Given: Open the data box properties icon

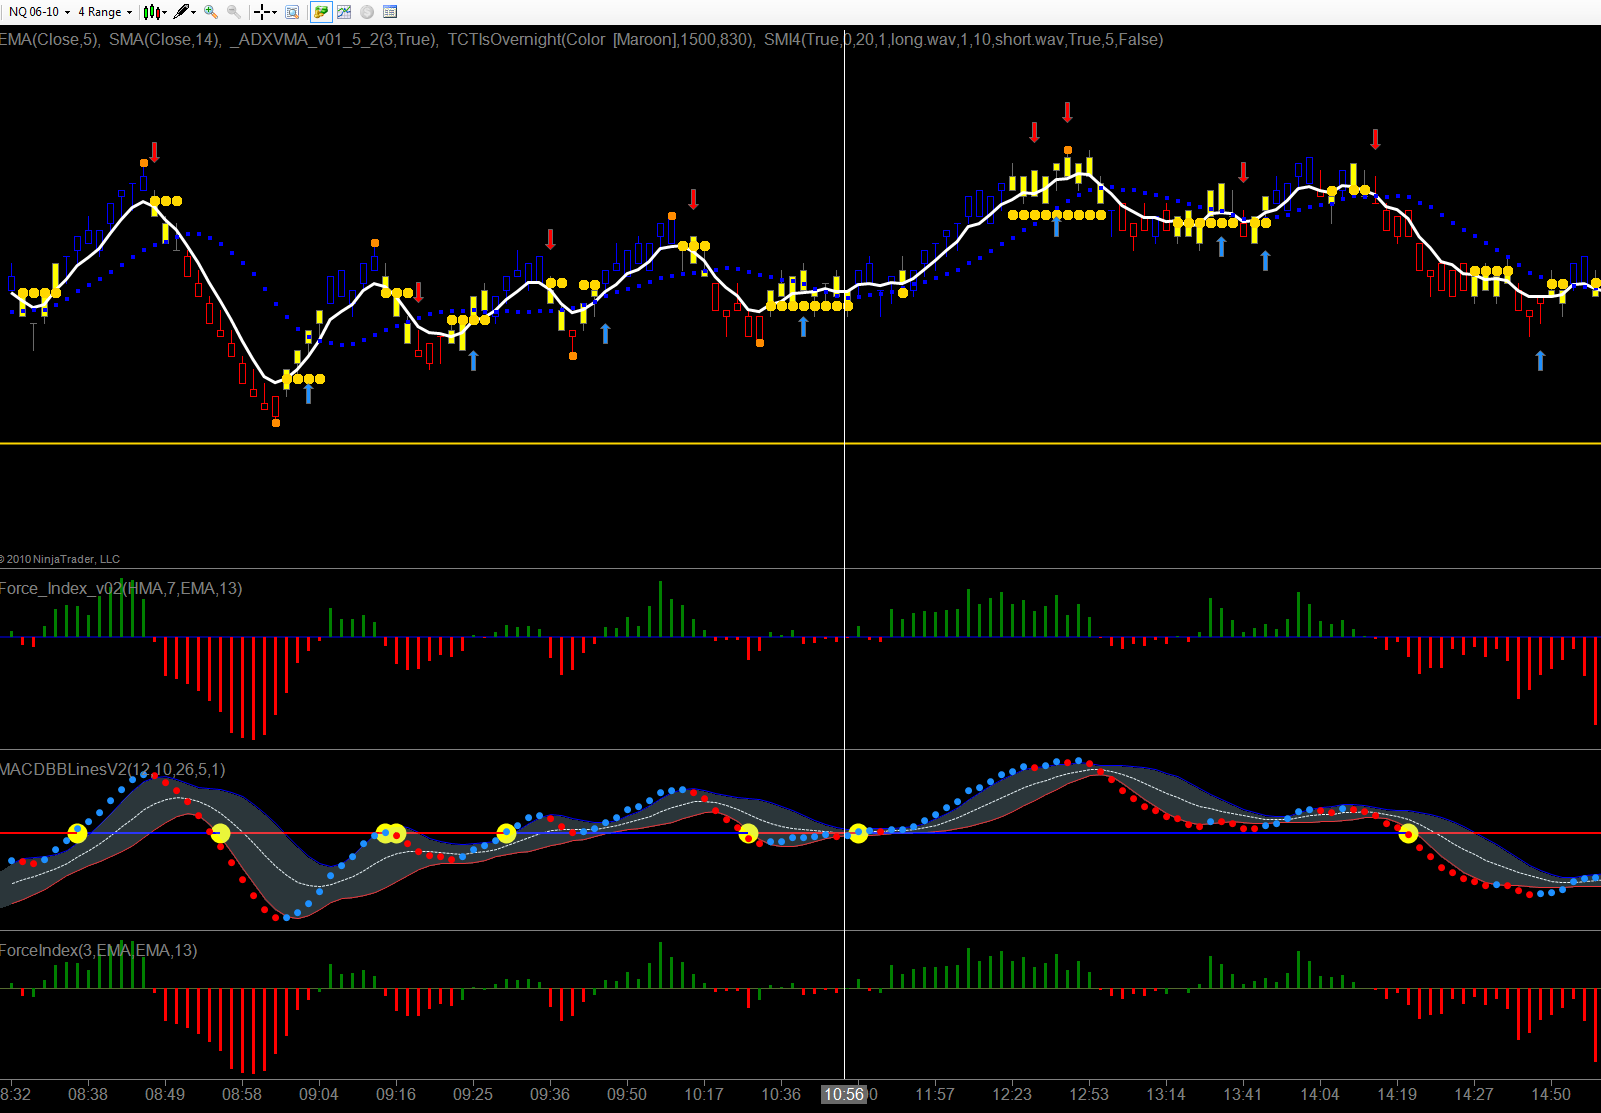Looking at the screenshot, I should tap(390, 12).
